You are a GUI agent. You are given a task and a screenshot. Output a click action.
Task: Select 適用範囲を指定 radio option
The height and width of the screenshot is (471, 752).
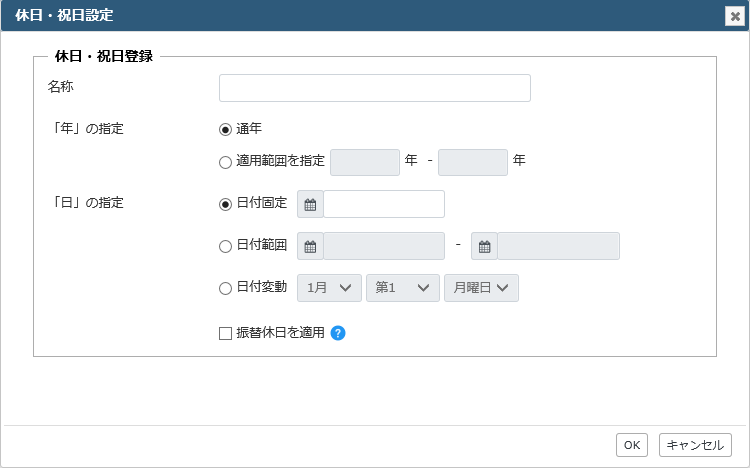225,162
